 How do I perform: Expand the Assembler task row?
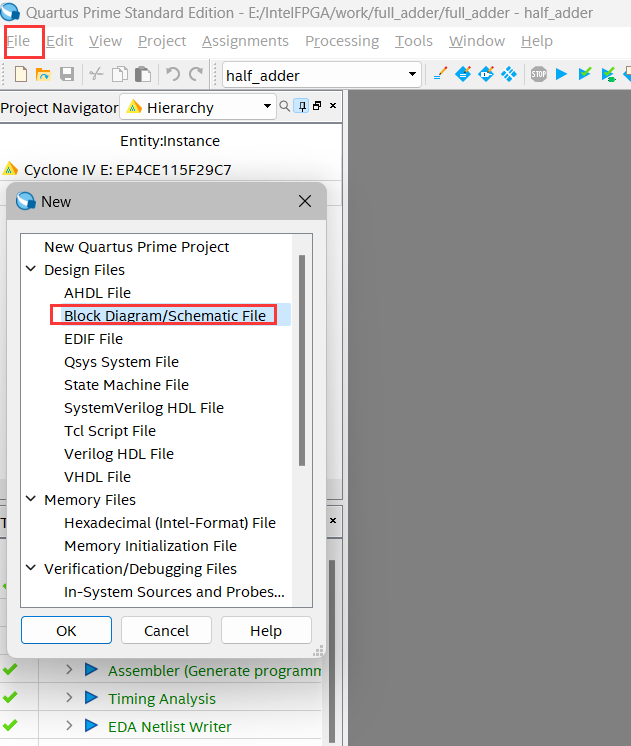[69, 670]
